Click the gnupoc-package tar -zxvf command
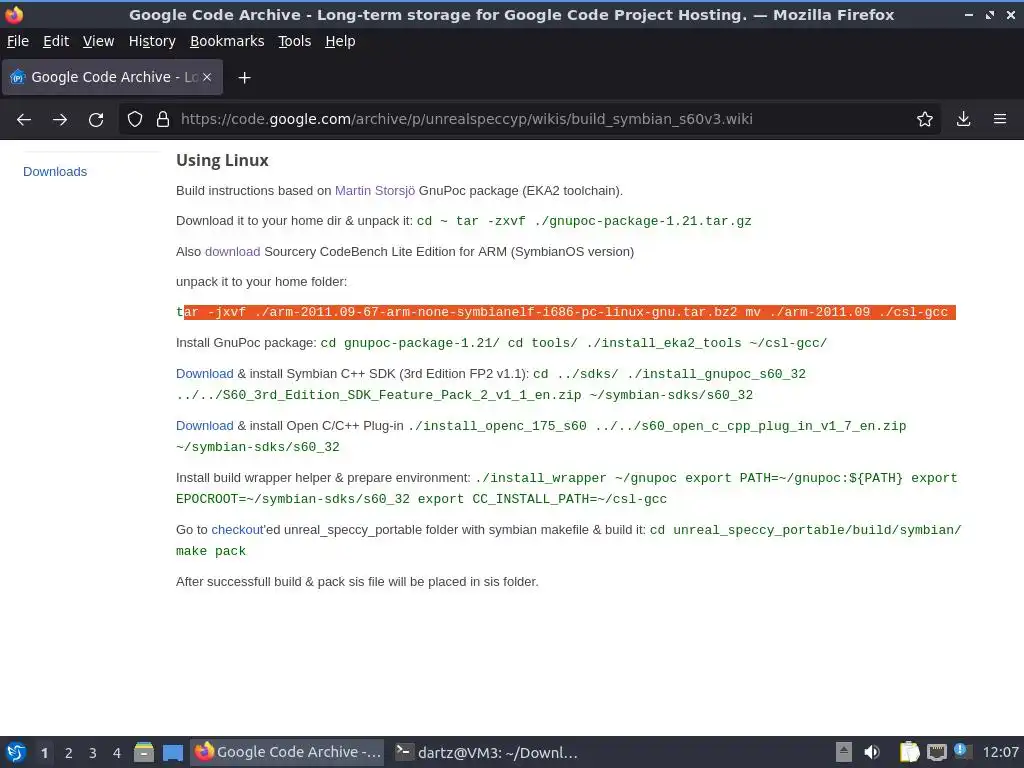This screenshot has width=1024, height=768. pos(584,221)
